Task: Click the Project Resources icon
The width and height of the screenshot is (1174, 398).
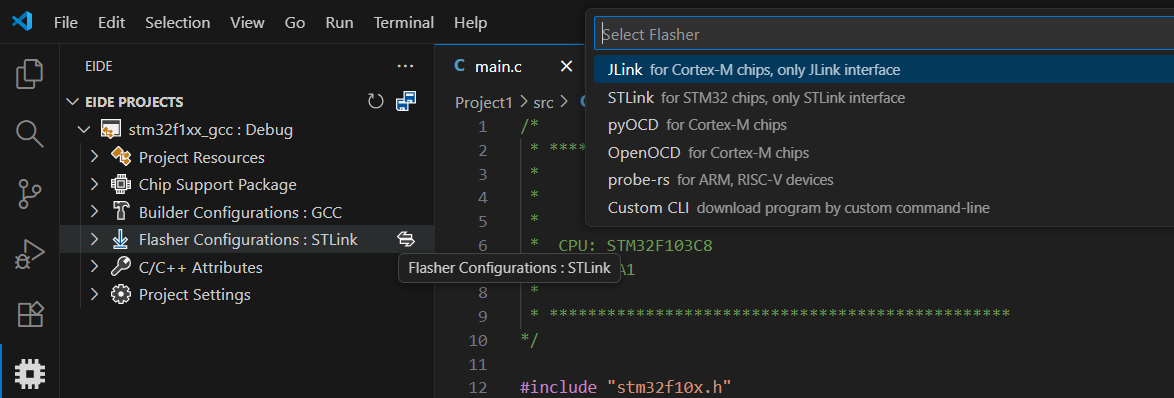Action: 121,157
